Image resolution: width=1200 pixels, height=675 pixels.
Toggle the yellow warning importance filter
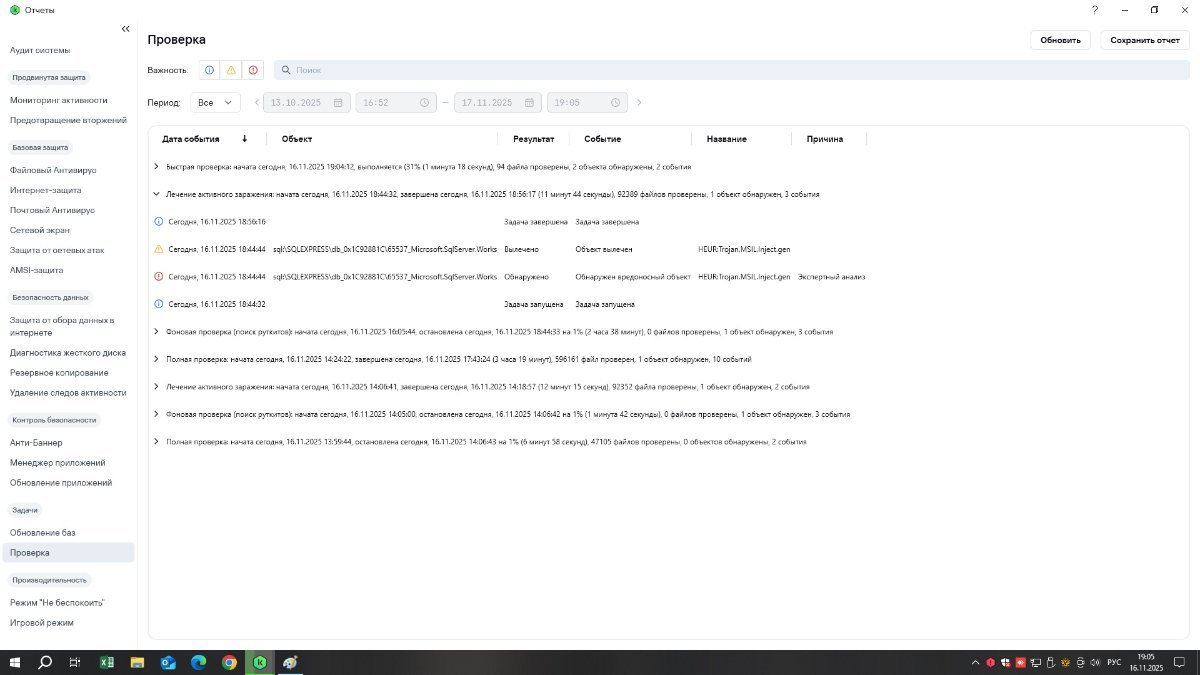pyautogui.click(x=231, y=70)
